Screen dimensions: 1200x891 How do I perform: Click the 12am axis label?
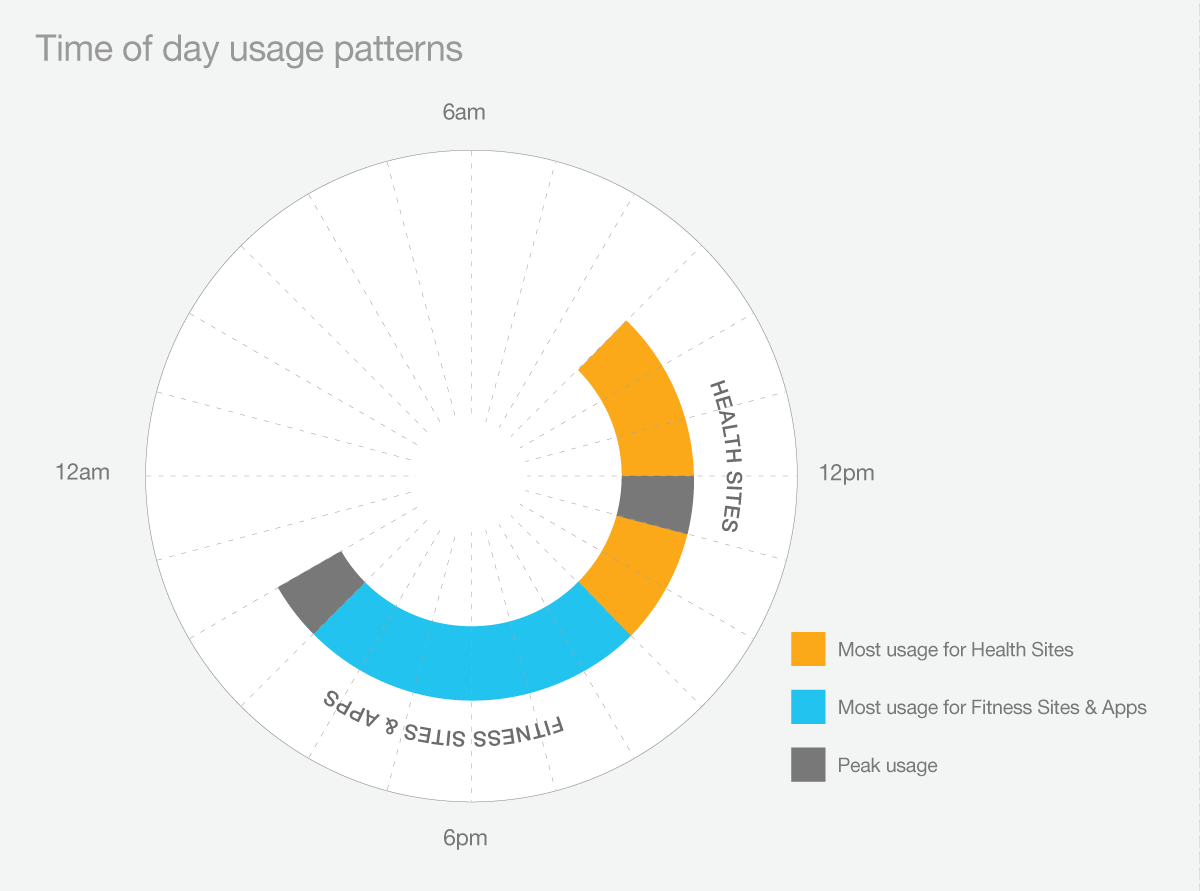pos(83,473)
